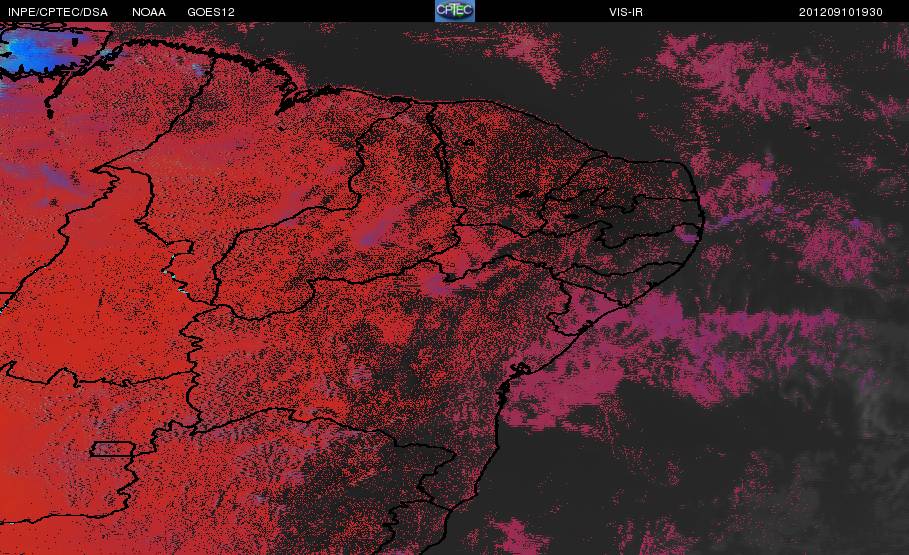This screenshot has height=555, width=909.
Task: Click the 201209101930 timestamp
Action: pyautogui.click(x=841, y=12)
